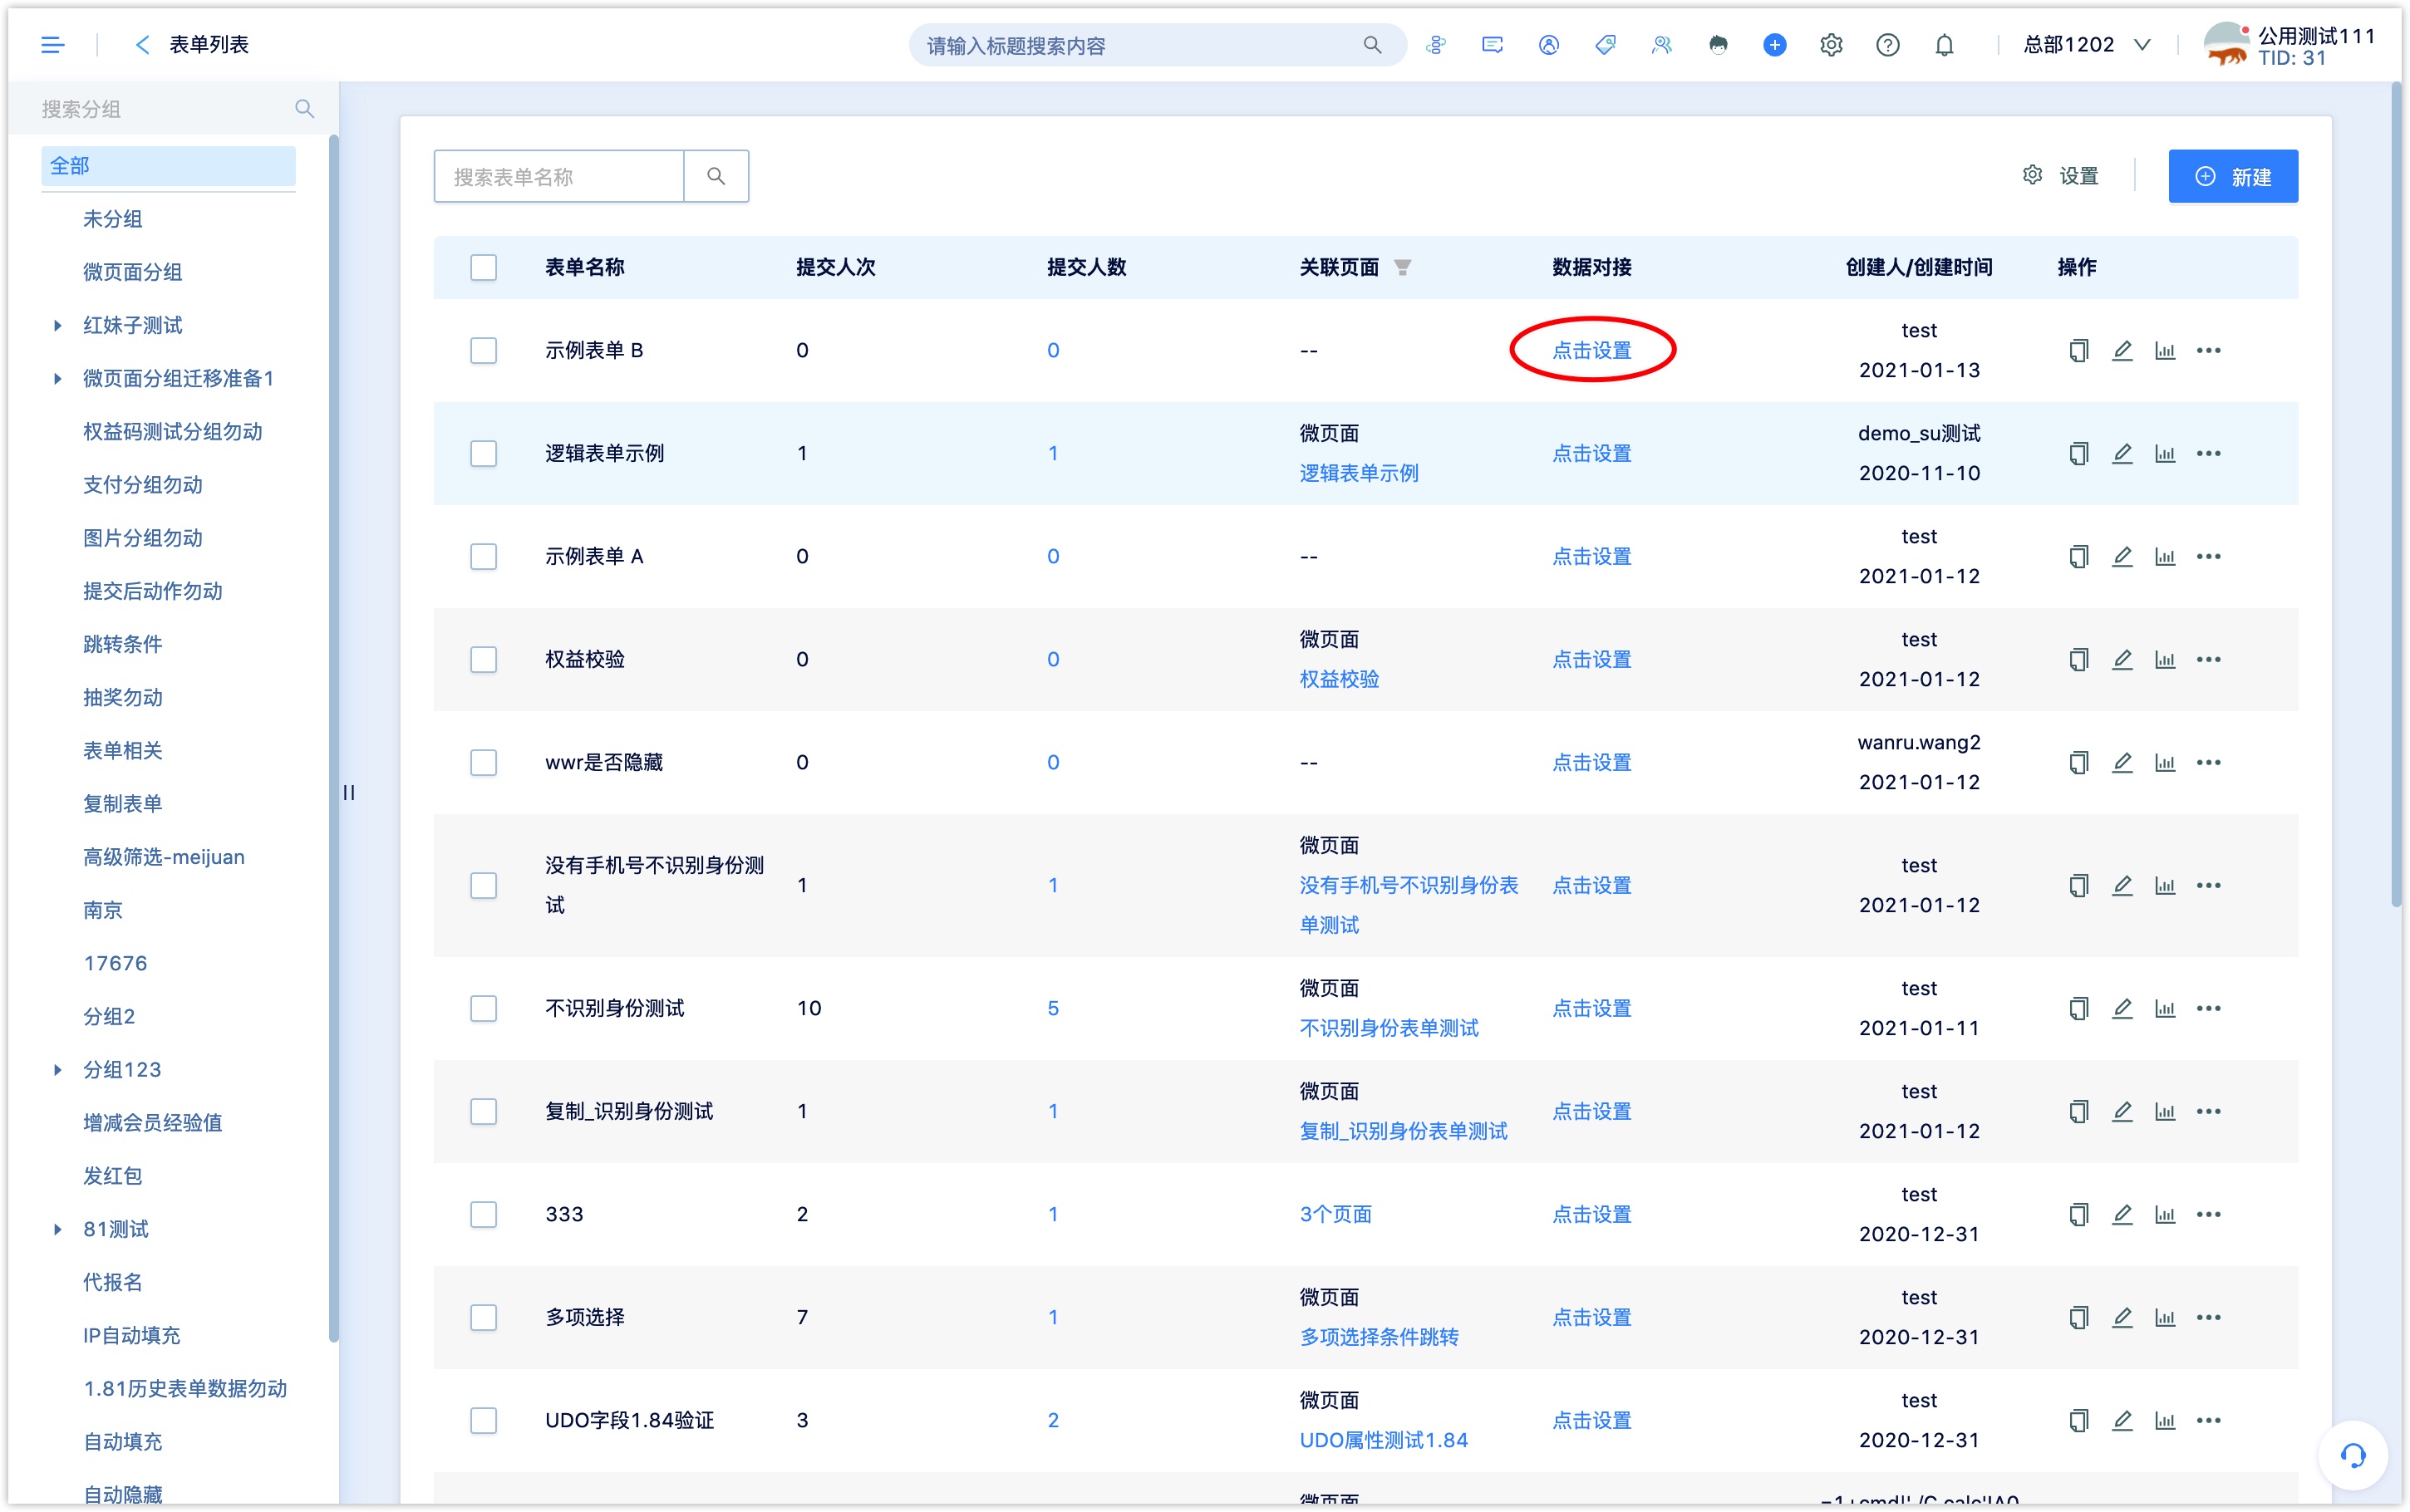This screenshot has height=1512, width=2410.
Task: Open the help question mark icon
Action: coord(1887,45)
